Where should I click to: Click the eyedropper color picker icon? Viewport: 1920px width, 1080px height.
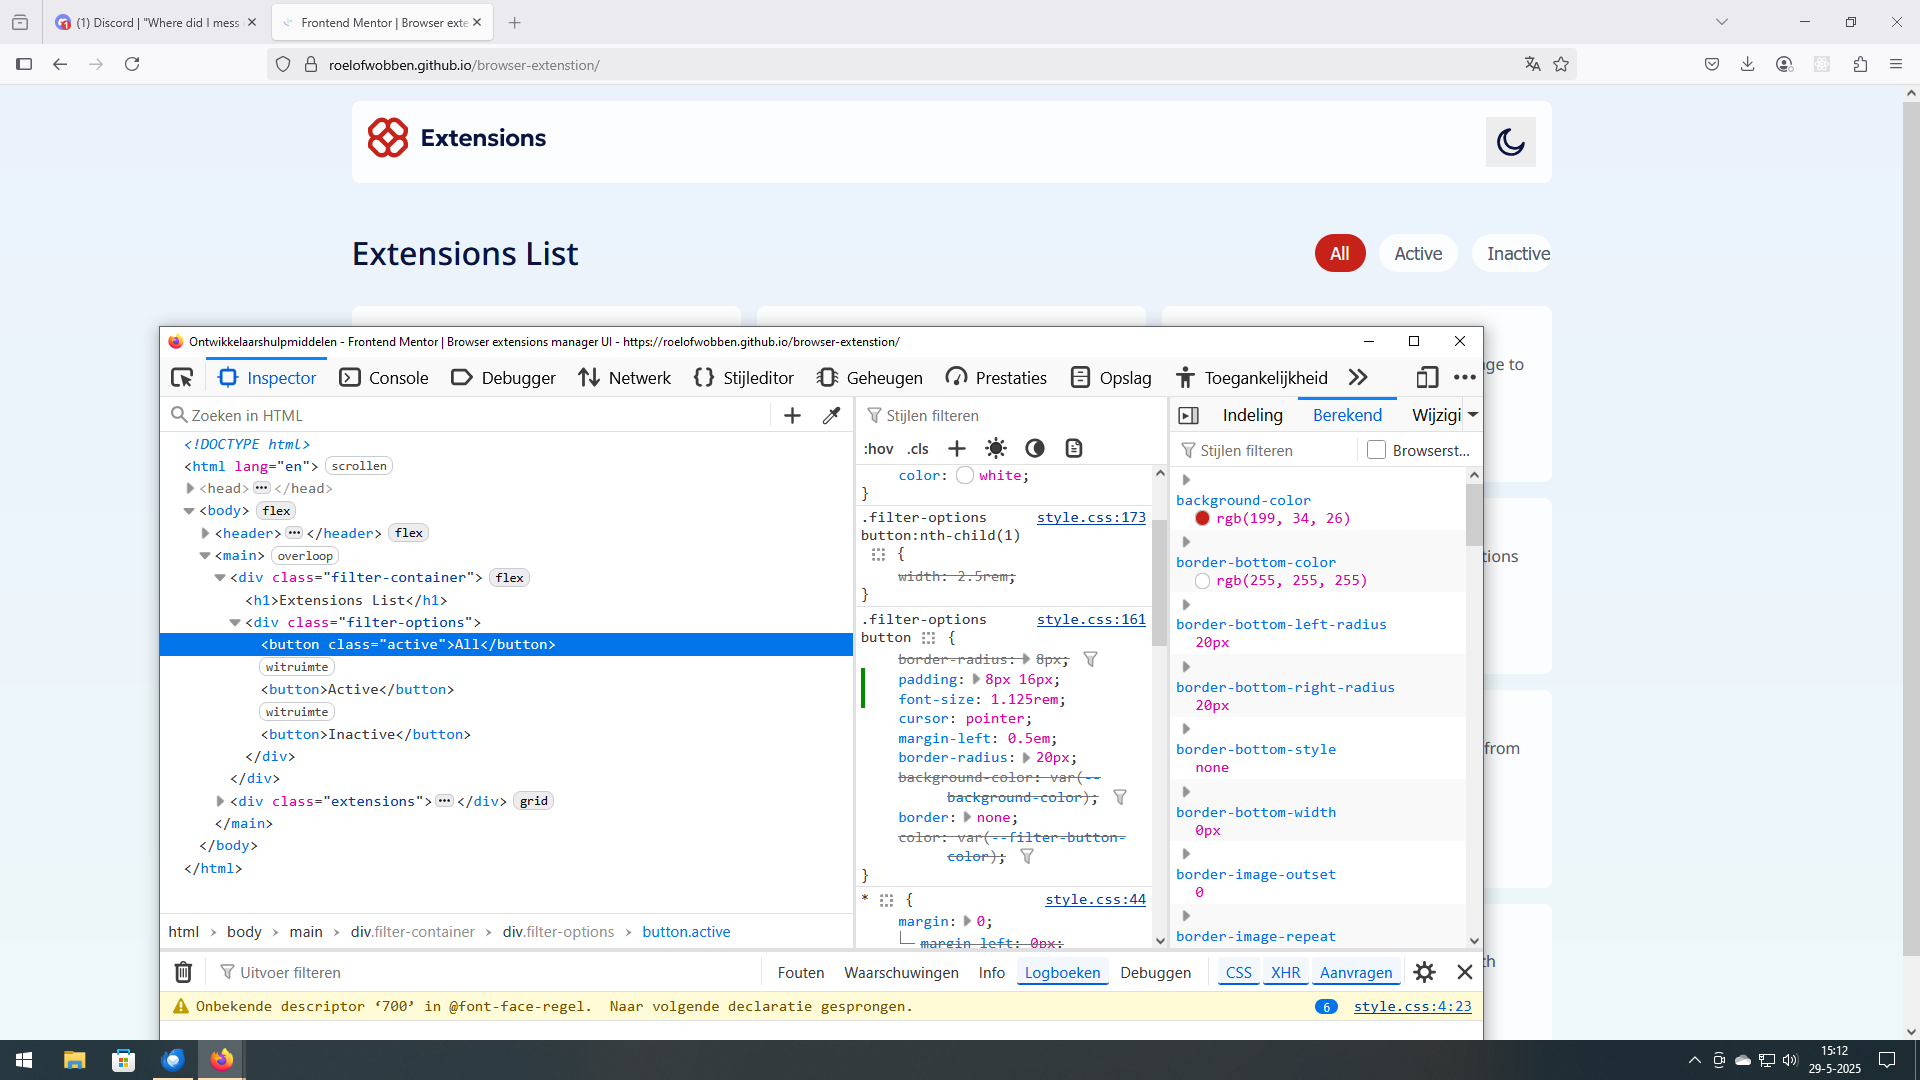[x=831, y=415]
